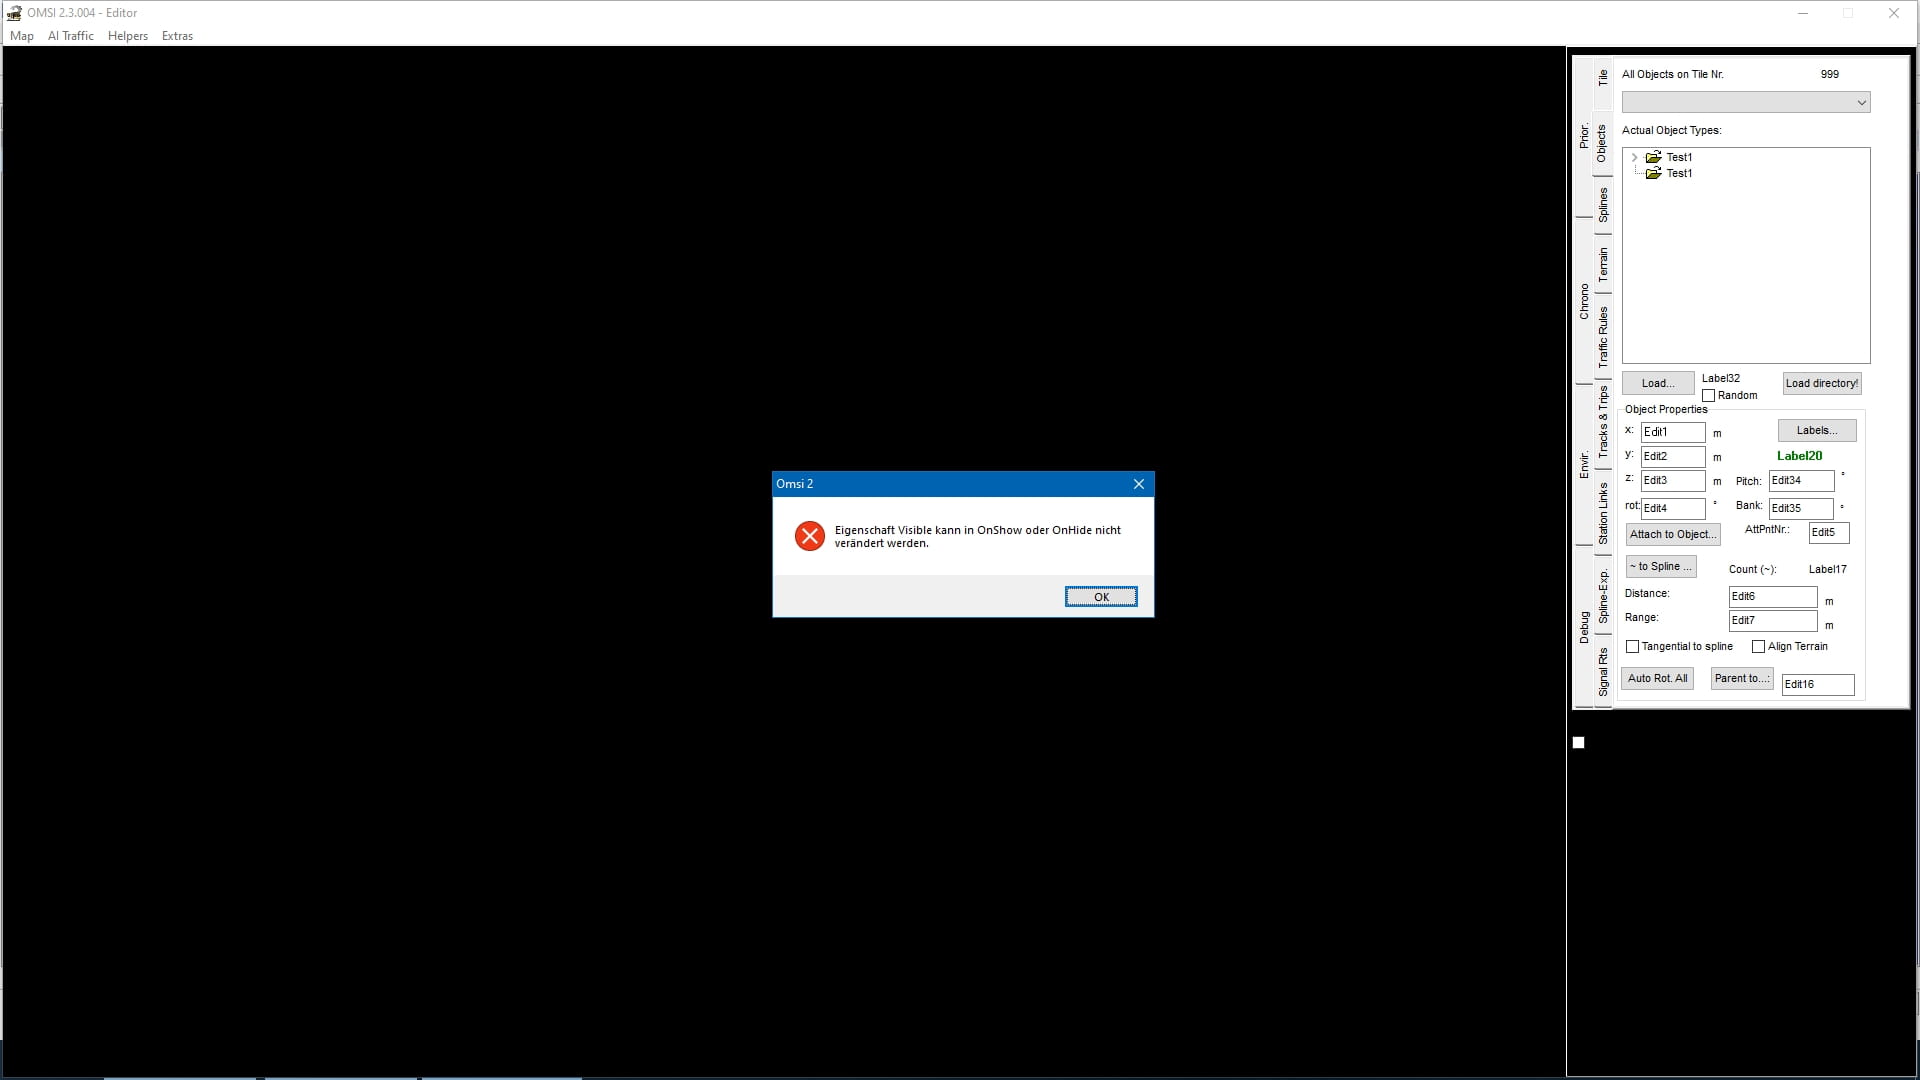Open the Extras menu
The height and width of the screenshot is (1080, 1920).
177,36
